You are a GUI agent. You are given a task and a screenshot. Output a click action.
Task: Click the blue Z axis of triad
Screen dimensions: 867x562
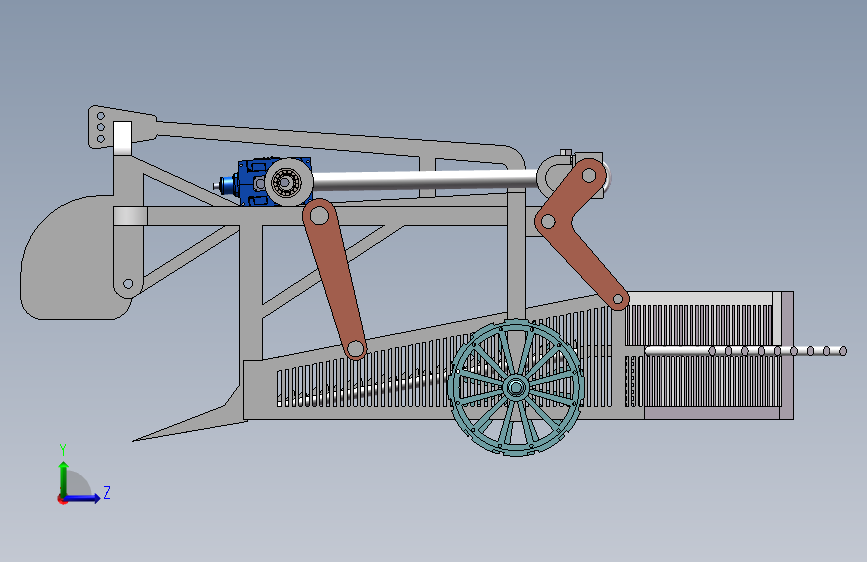[x=83, y=498]
